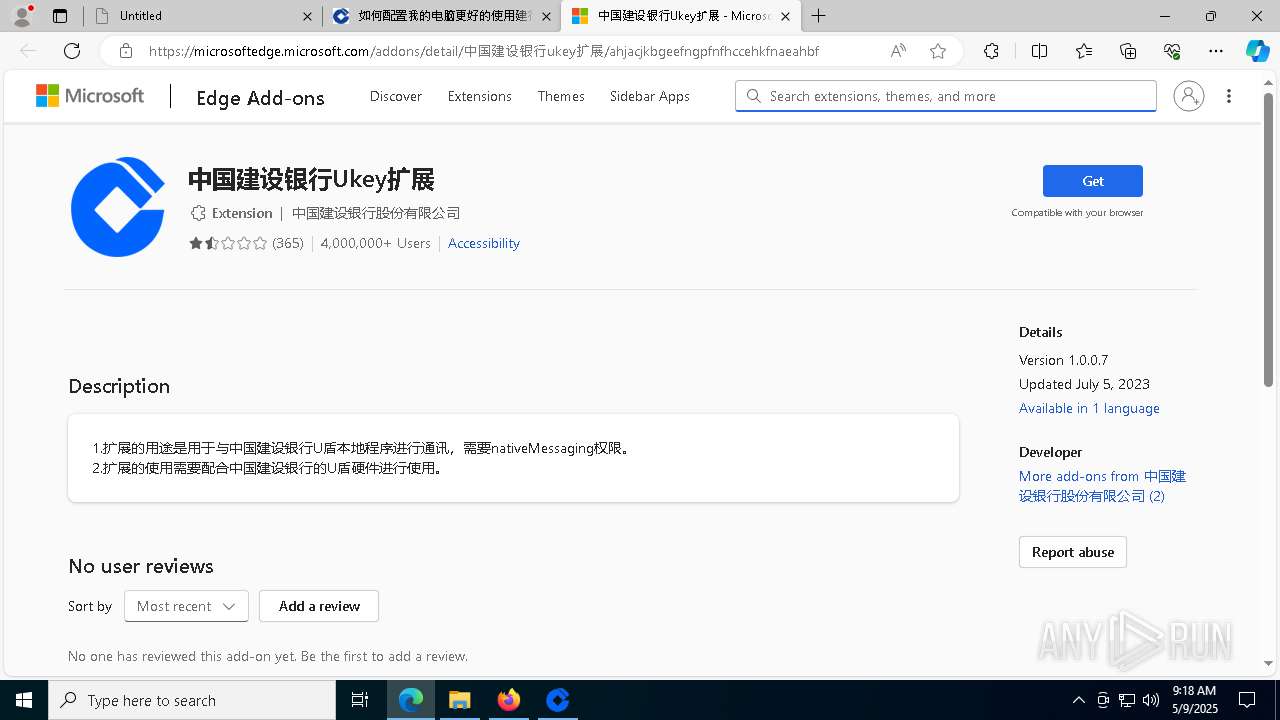Open the Sidebar Apps section
This screenshot has height=720, width=1280.
tap(650, 96)
